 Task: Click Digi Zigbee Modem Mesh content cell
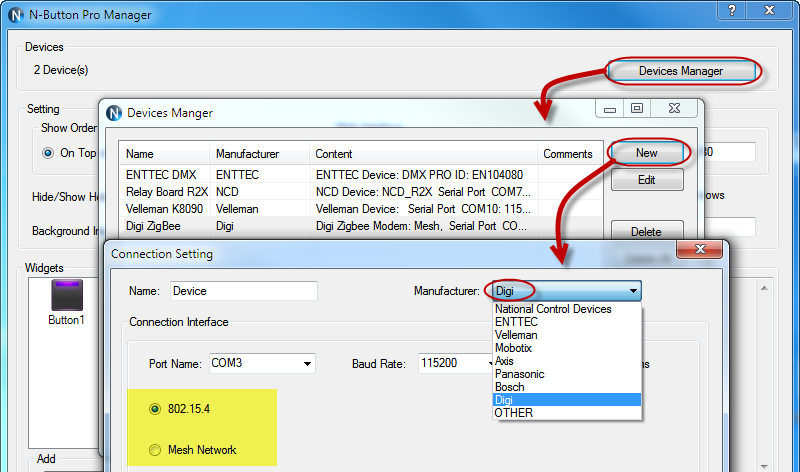point(421,226)
